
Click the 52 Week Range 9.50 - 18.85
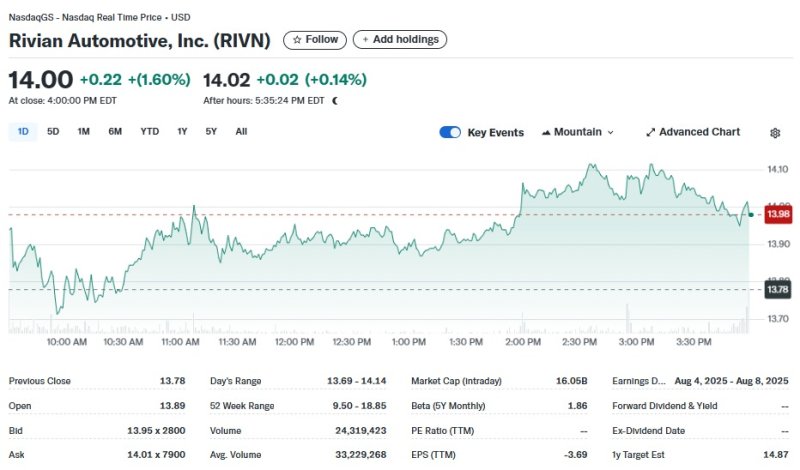(x=360, y=406)
